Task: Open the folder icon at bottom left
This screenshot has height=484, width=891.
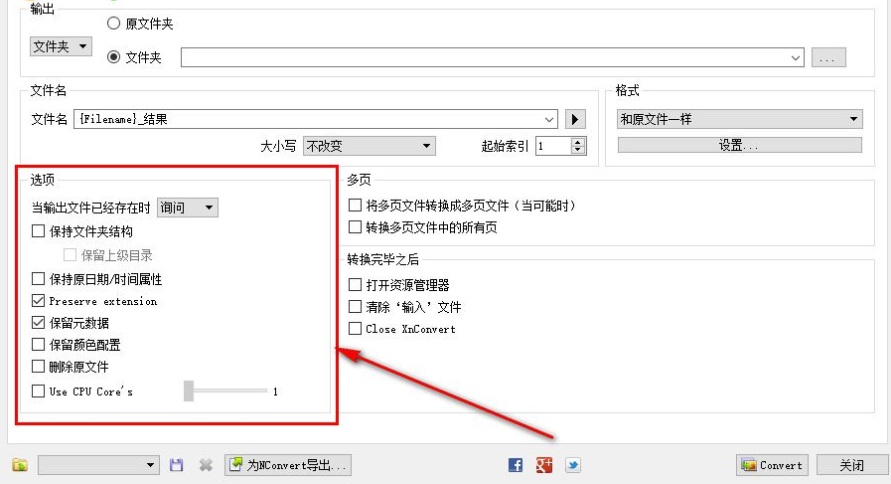Action: click(20, 465)
